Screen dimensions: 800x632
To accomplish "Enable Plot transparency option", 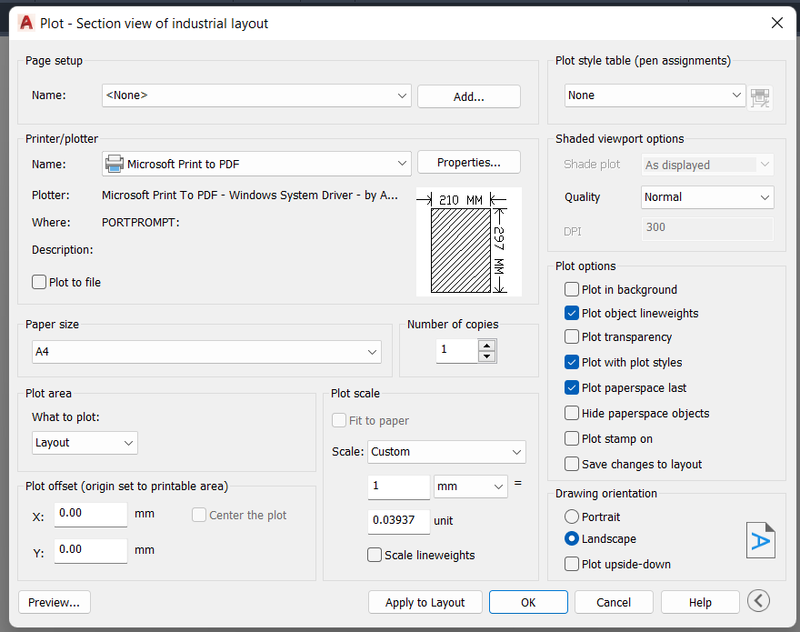I will pos(571,337).
